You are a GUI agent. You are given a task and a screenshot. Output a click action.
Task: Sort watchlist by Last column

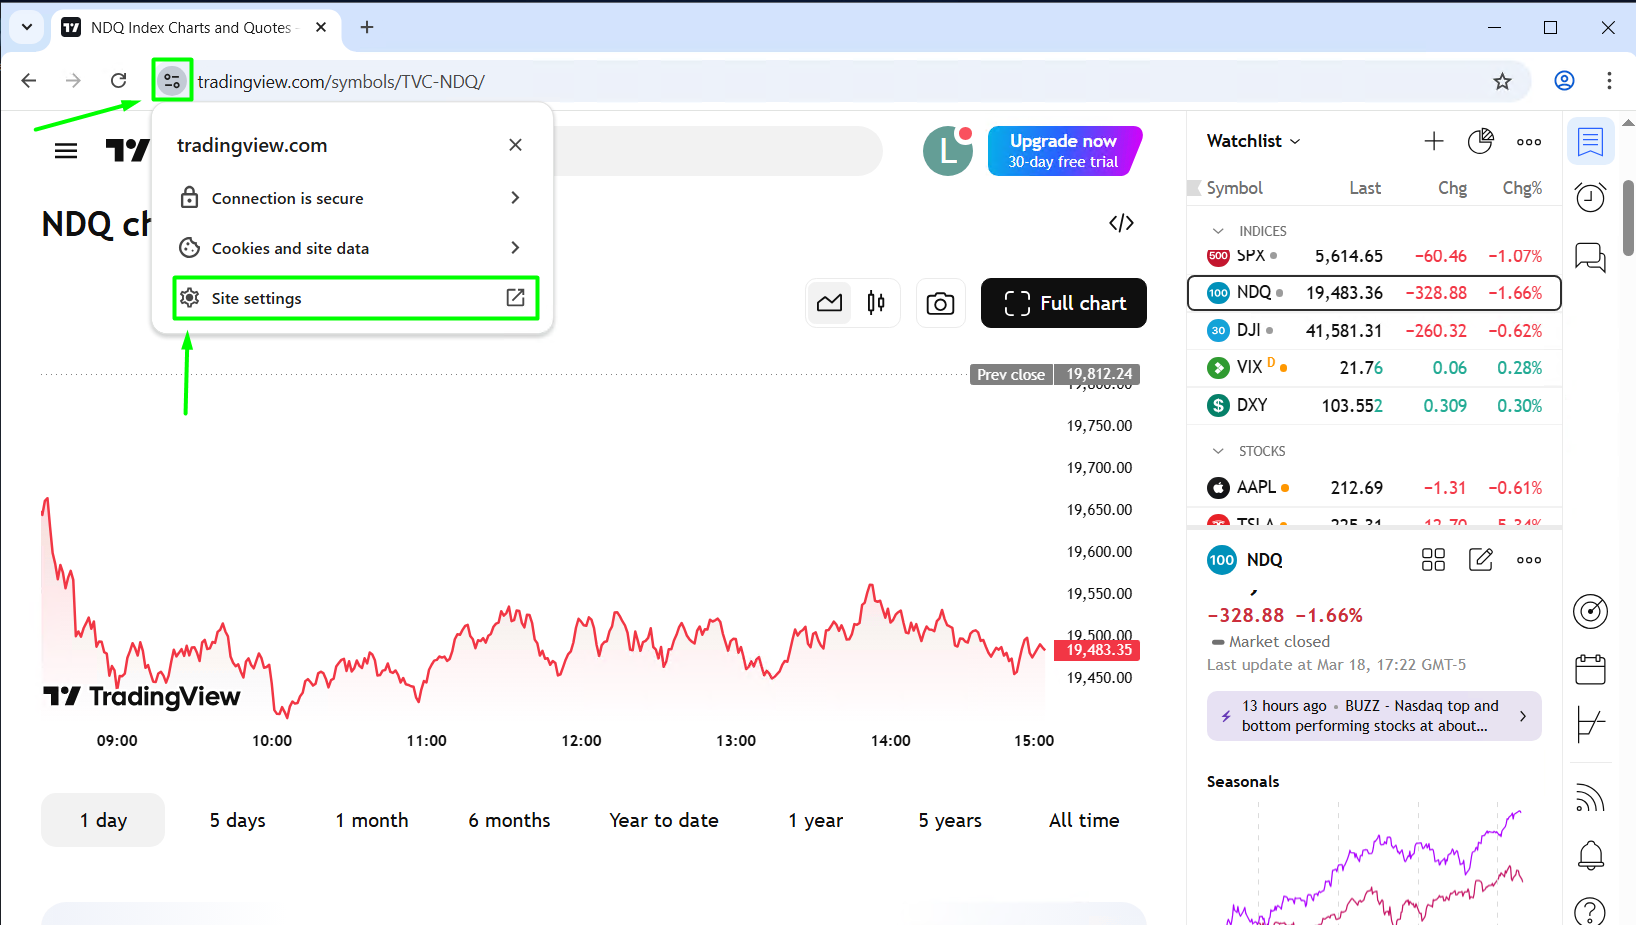1365,188
